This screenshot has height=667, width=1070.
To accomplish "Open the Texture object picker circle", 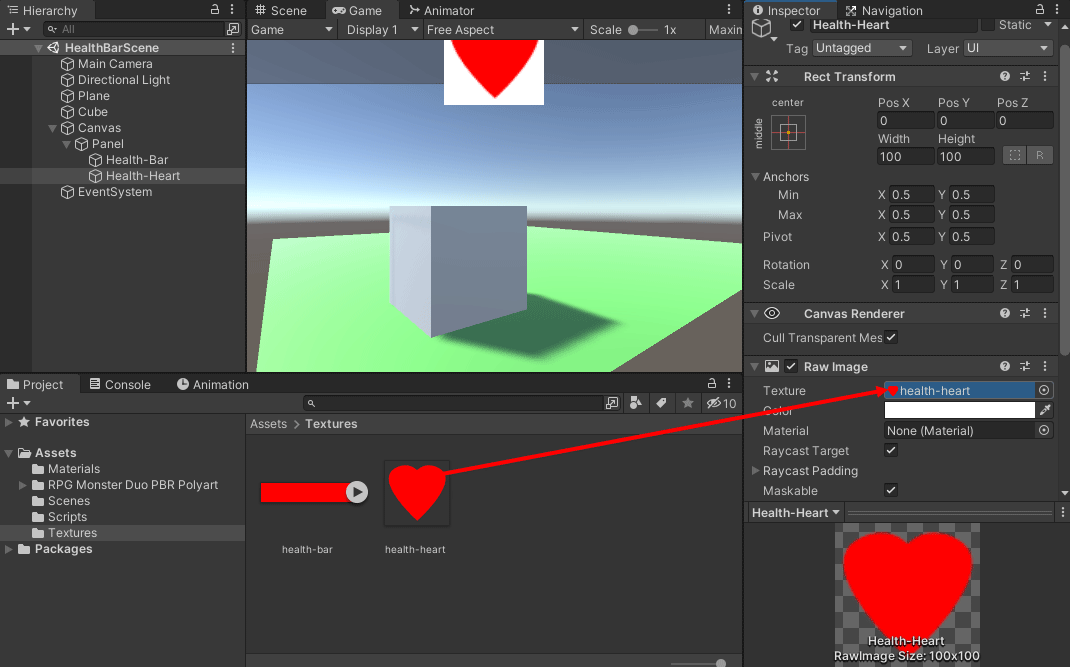I will [x=1044, y=391].
